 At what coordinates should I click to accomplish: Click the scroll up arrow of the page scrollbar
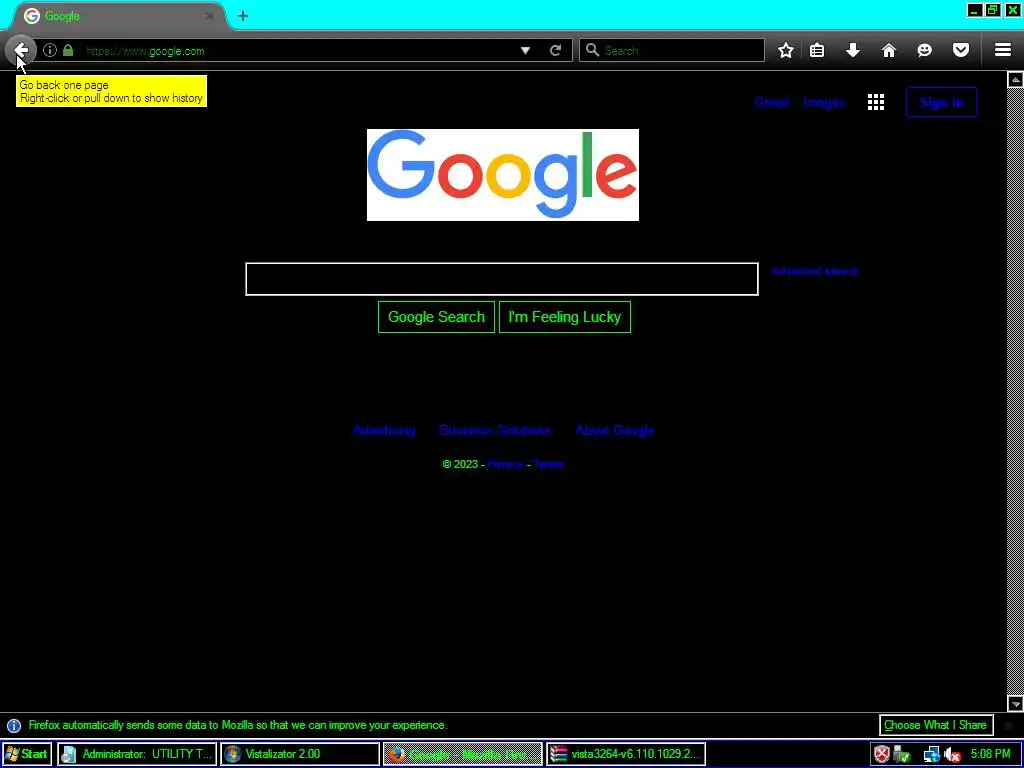[1015, 80]
